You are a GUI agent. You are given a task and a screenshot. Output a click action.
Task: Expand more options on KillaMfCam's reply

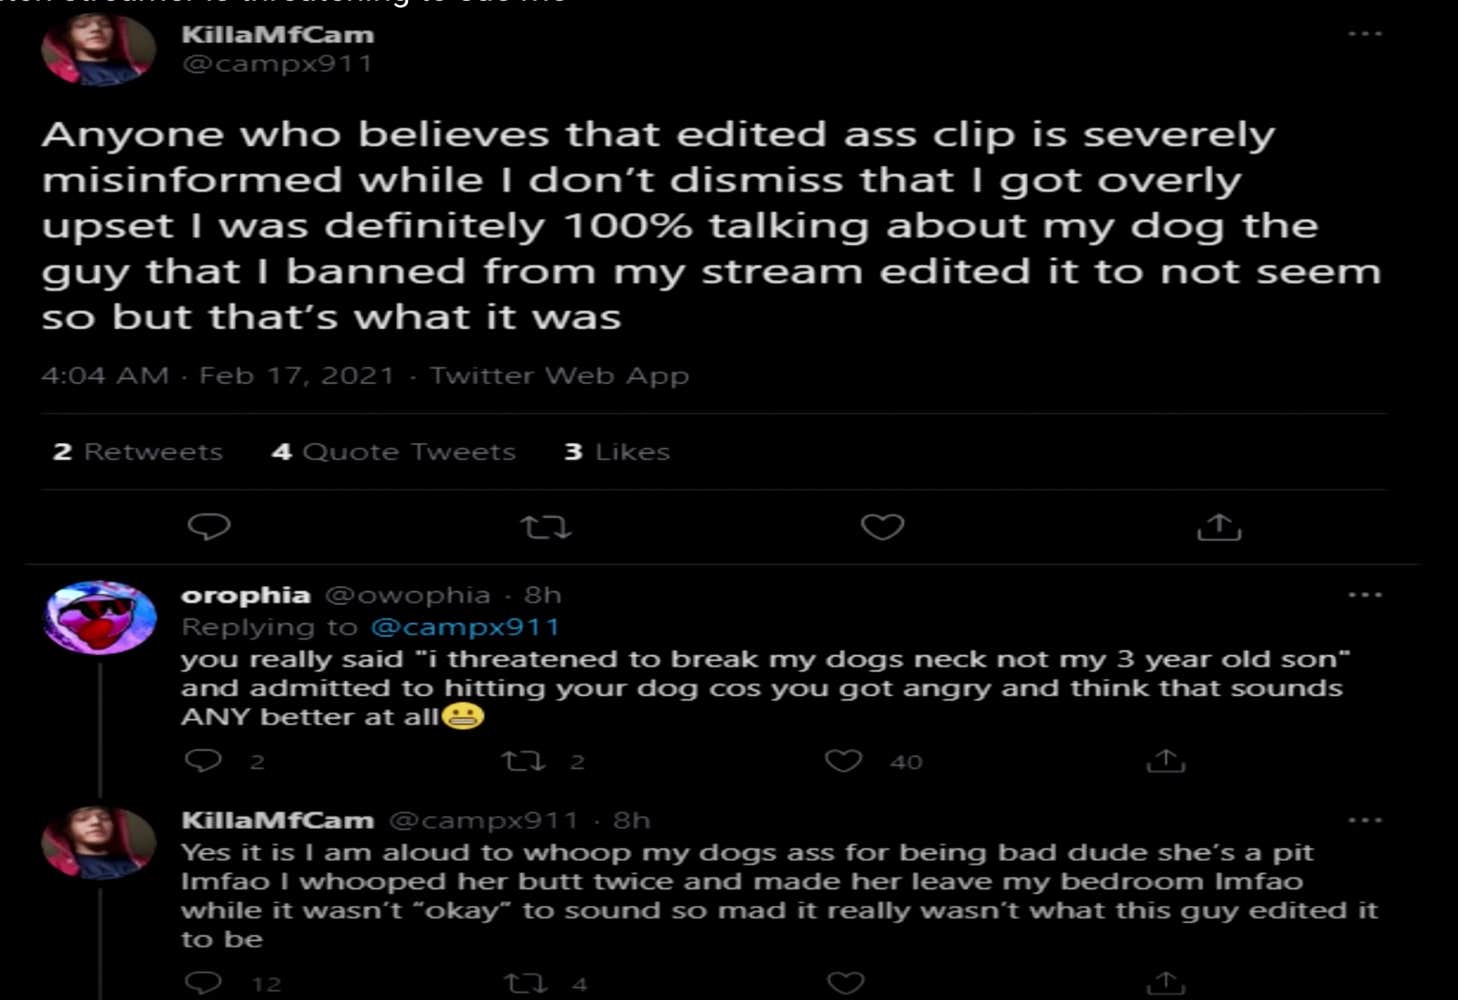pyautogui.click(x=1364, y=820)
